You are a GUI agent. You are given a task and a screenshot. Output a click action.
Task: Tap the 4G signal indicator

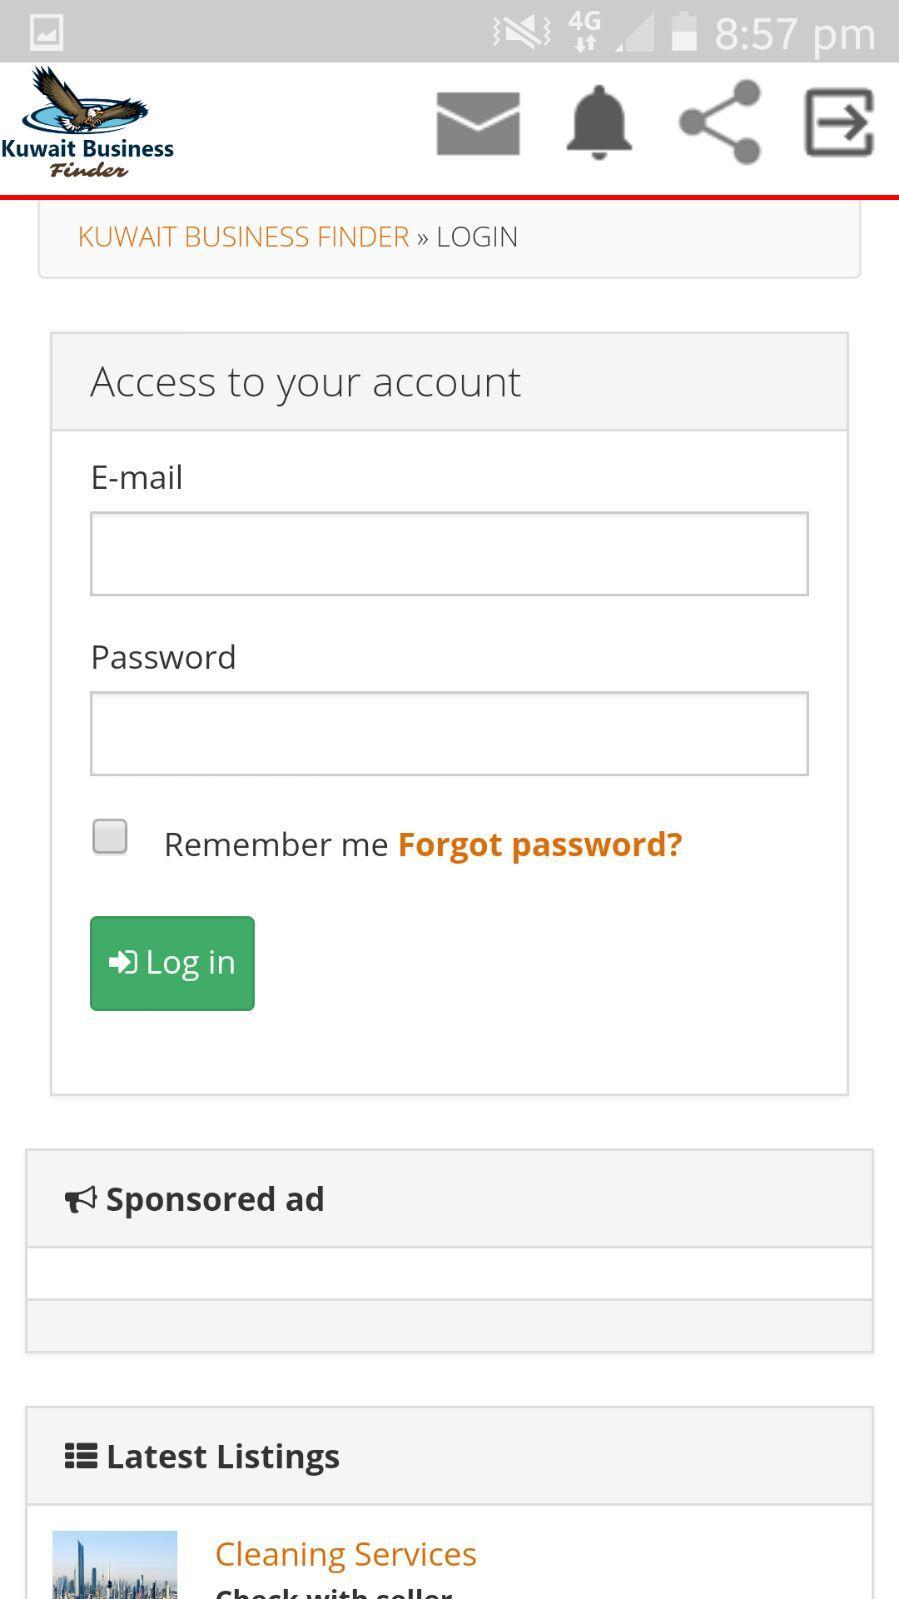coord(585,31)
